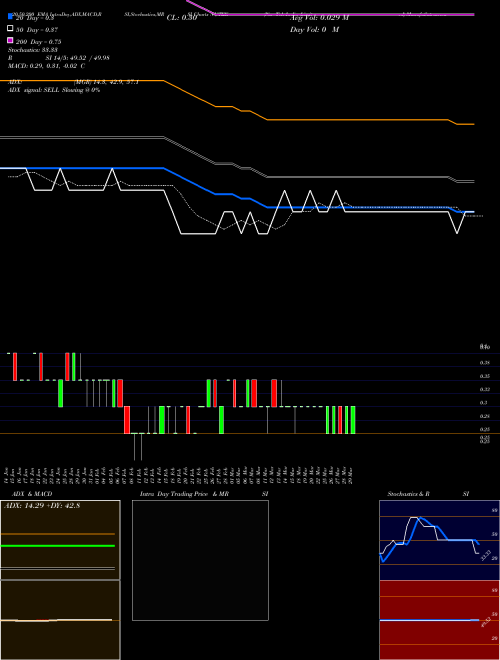Viewport: 500px width, 660px height.
Task: Click the white 50 Day legend swatch
Action: 10,29
